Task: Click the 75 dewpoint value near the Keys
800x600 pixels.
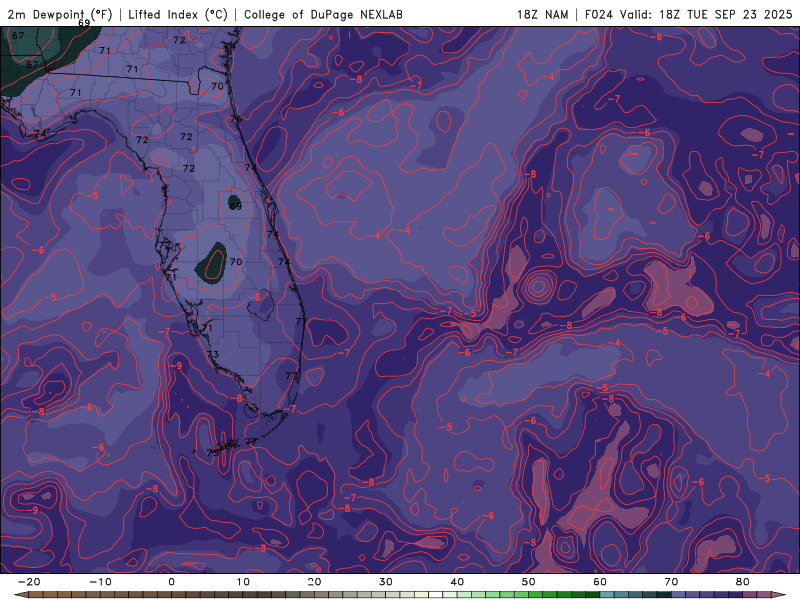Action: (x=213, y=453)
